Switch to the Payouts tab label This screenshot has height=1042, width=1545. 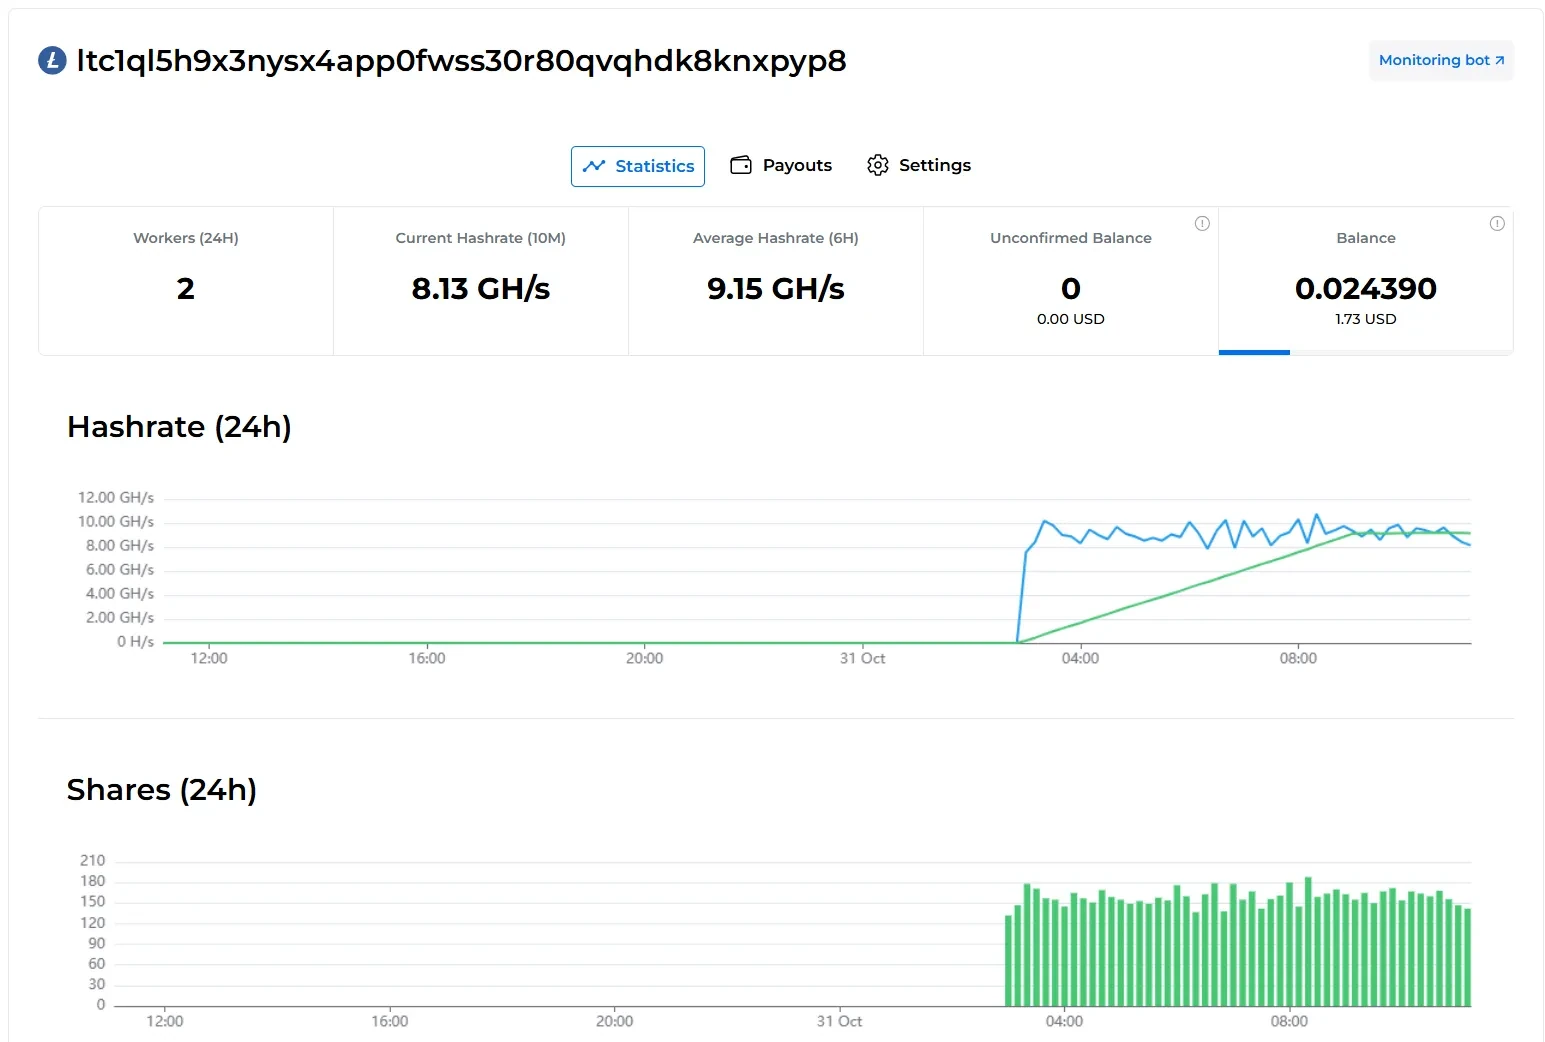797,165
